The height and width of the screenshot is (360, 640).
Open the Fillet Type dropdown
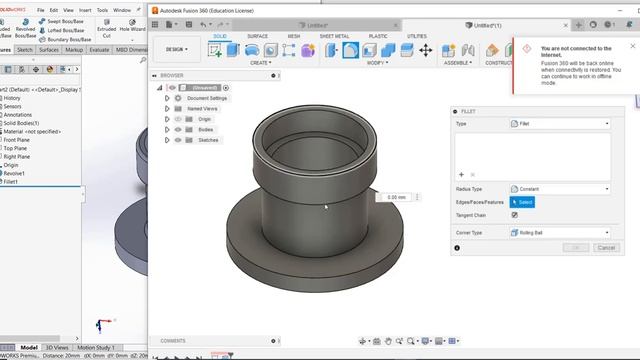(x=560, y=124)
